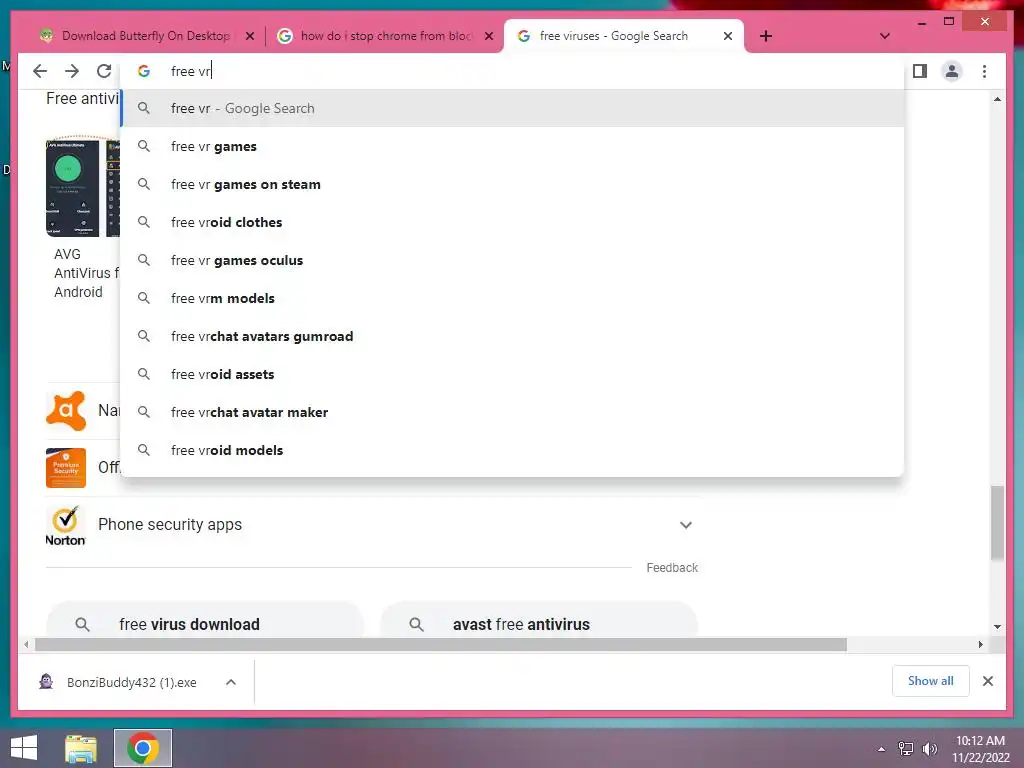Open the network status tray icon
1024x768 pixels.
pos(906,749)
